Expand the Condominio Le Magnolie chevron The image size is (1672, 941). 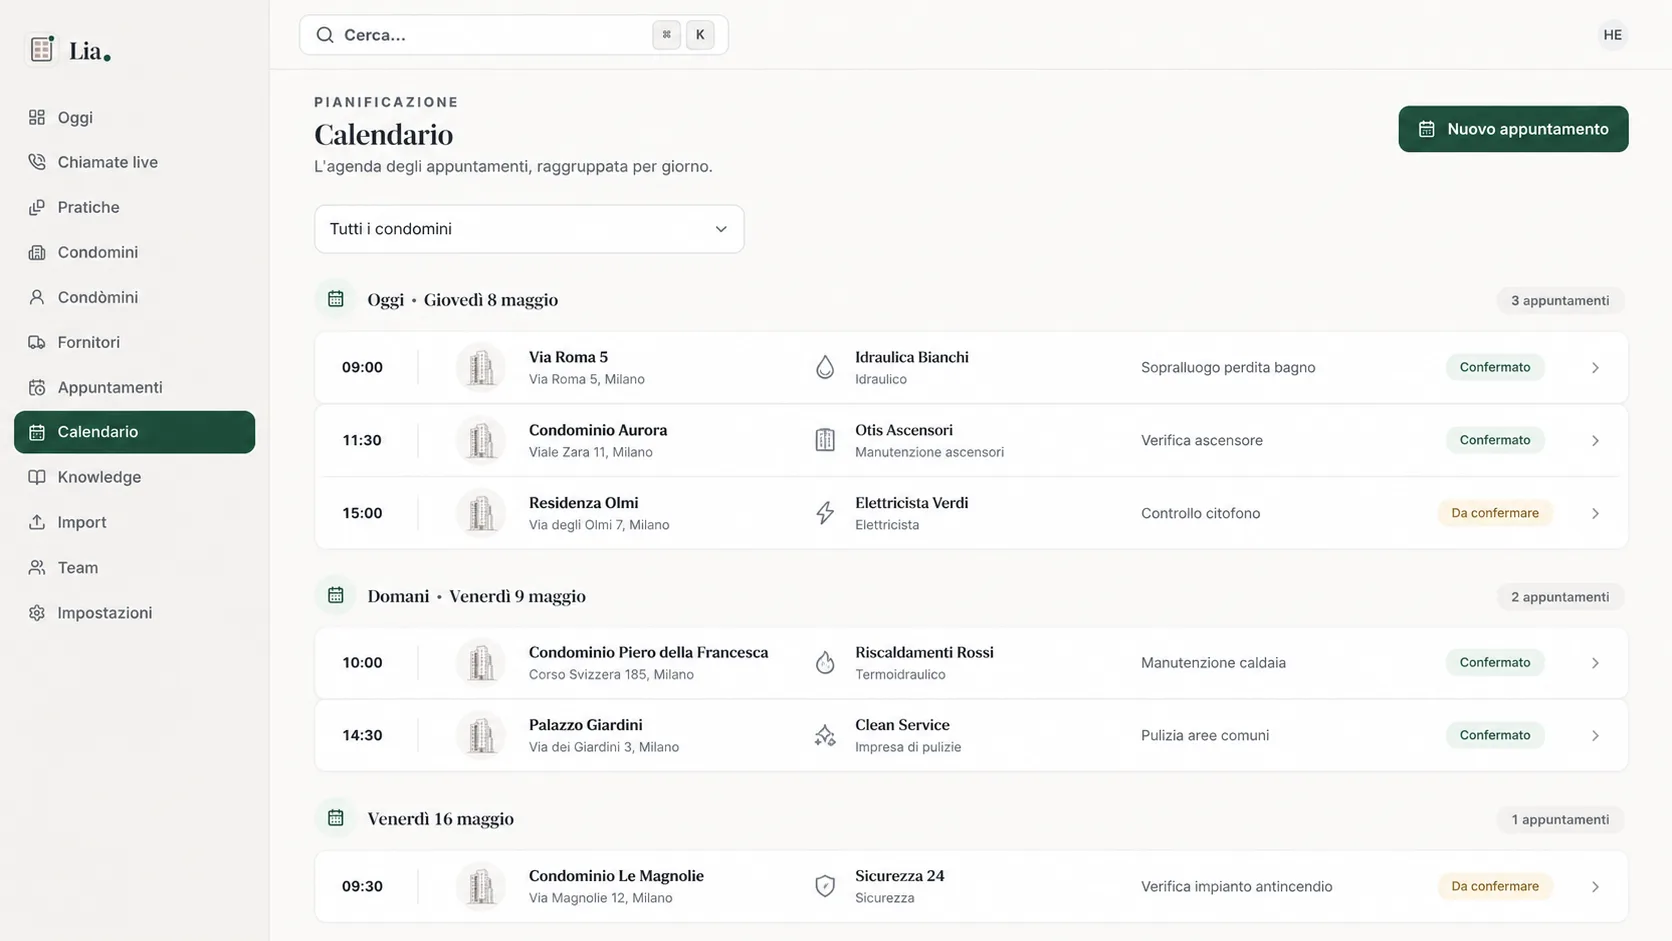pyautogui.click(x=1595, y=886)
